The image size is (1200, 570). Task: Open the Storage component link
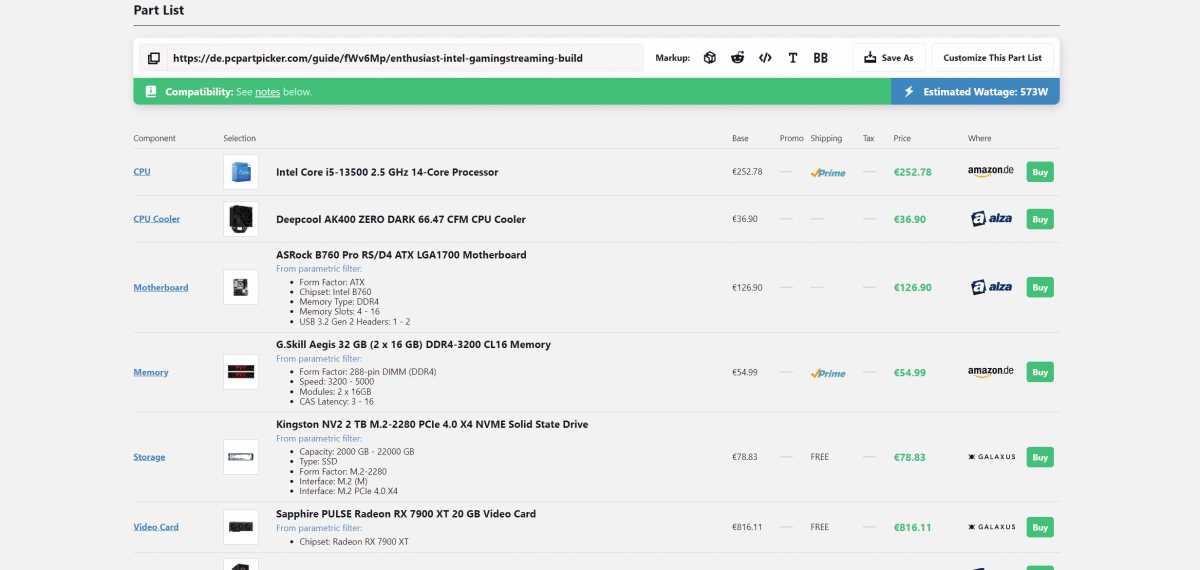(x=149, y=458)
